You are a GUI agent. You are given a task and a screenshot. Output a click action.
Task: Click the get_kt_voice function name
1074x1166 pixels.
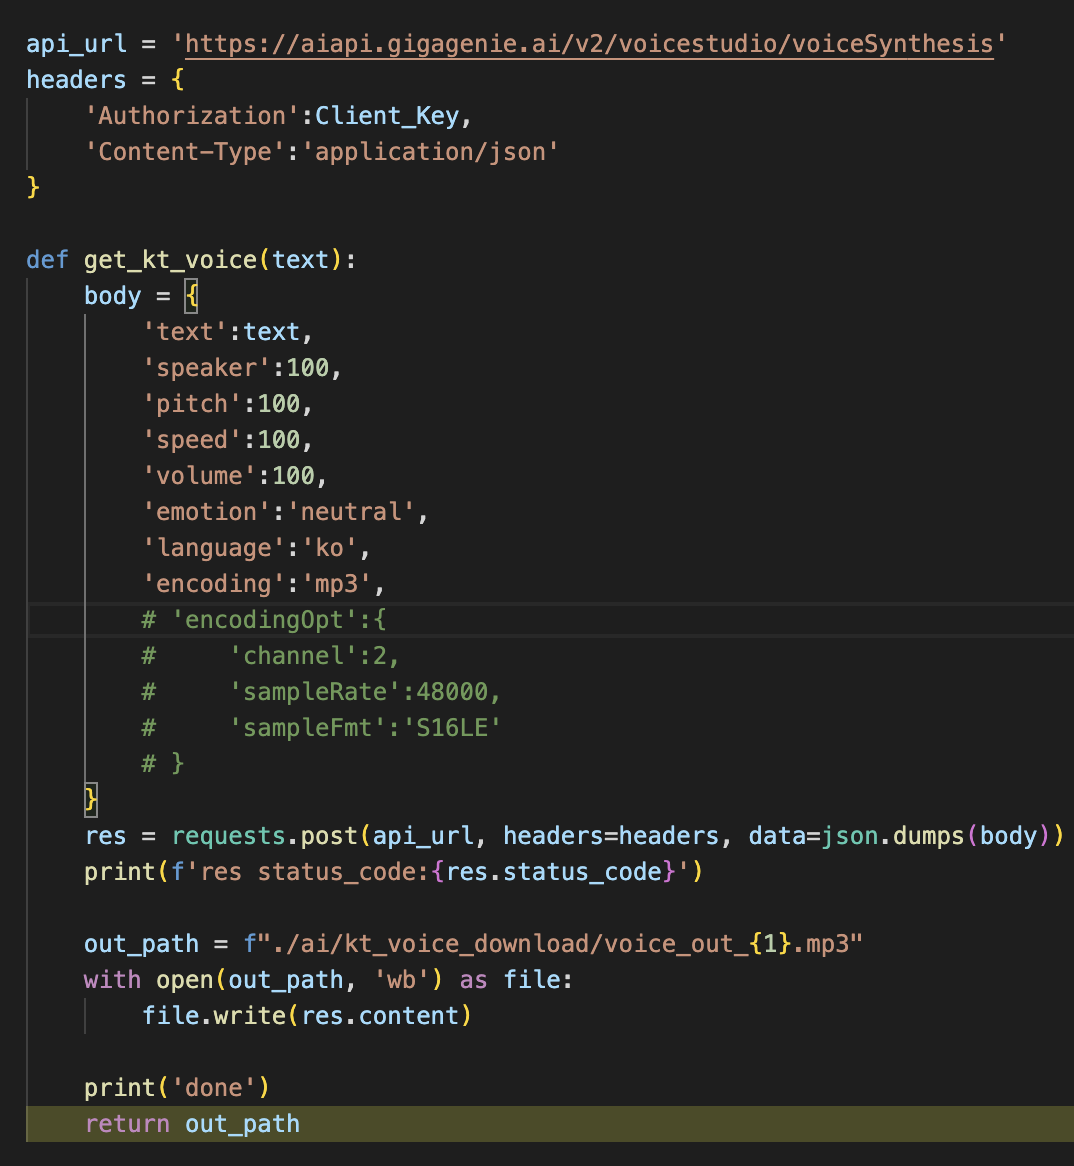pos(170,260)
